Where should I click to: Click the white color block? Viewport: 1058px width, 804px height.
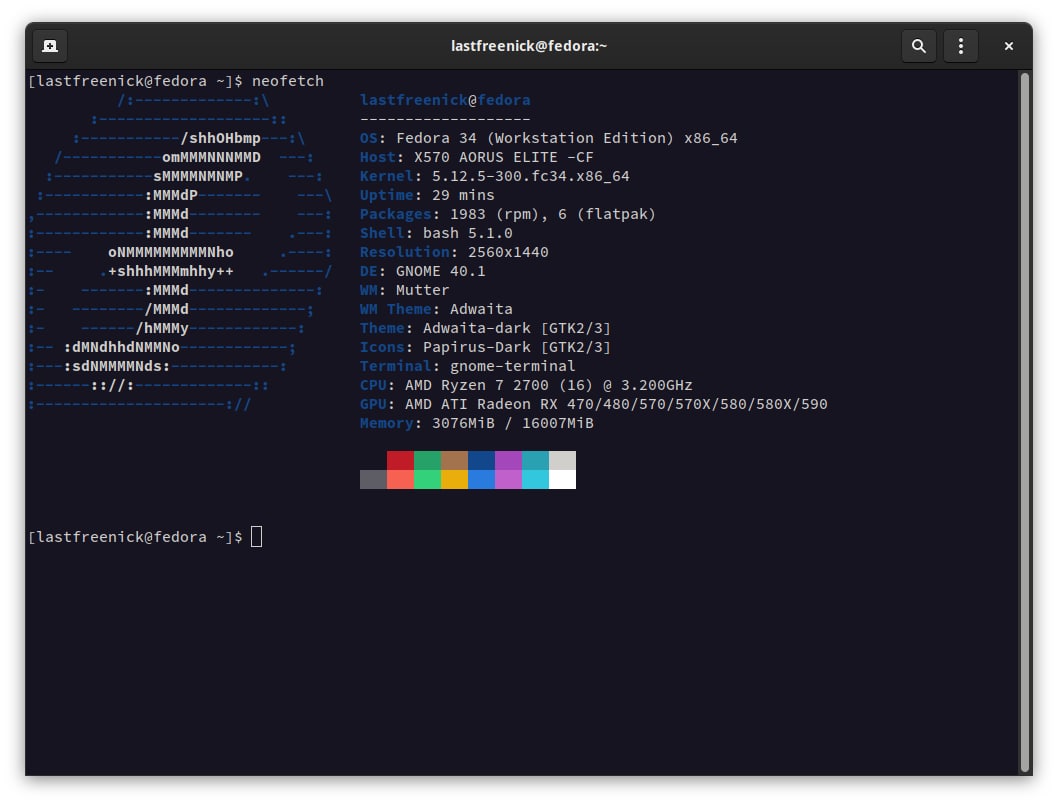point(562,480)
